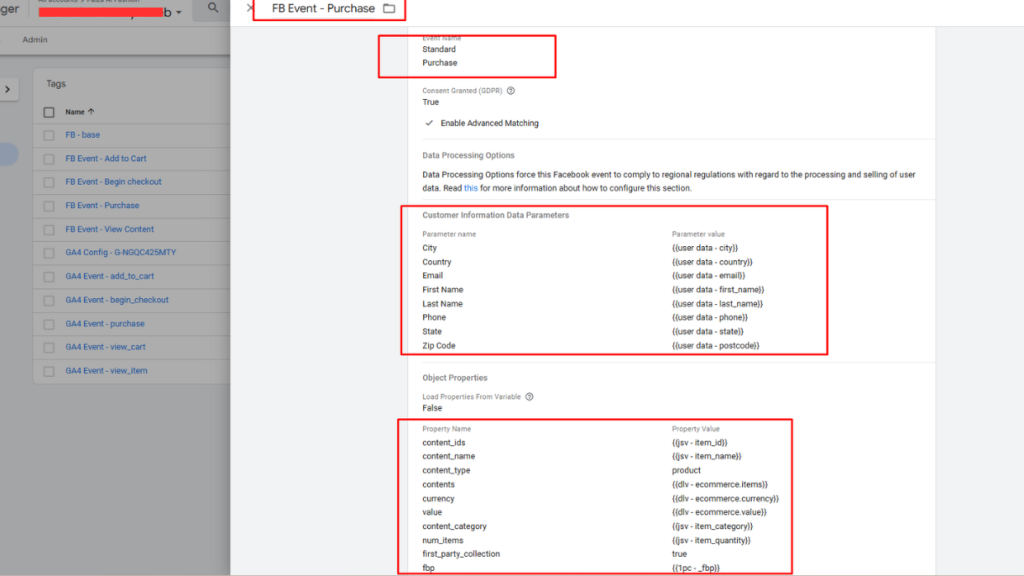
Task: Click the {{jsv - item_quantity}} value
Action: pyautogui.click(x=711, y=541)
